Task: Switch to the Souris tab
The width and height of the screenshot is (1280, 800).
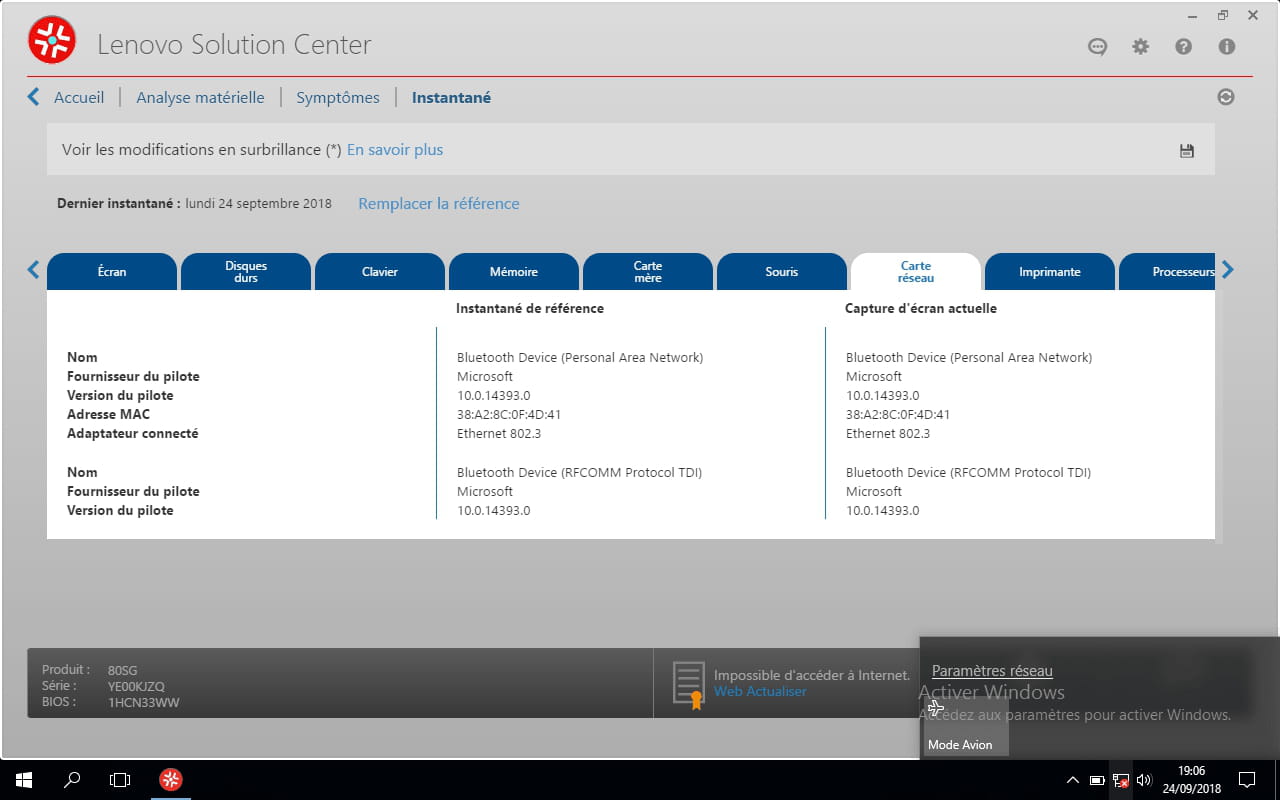Action: [782, 272]
